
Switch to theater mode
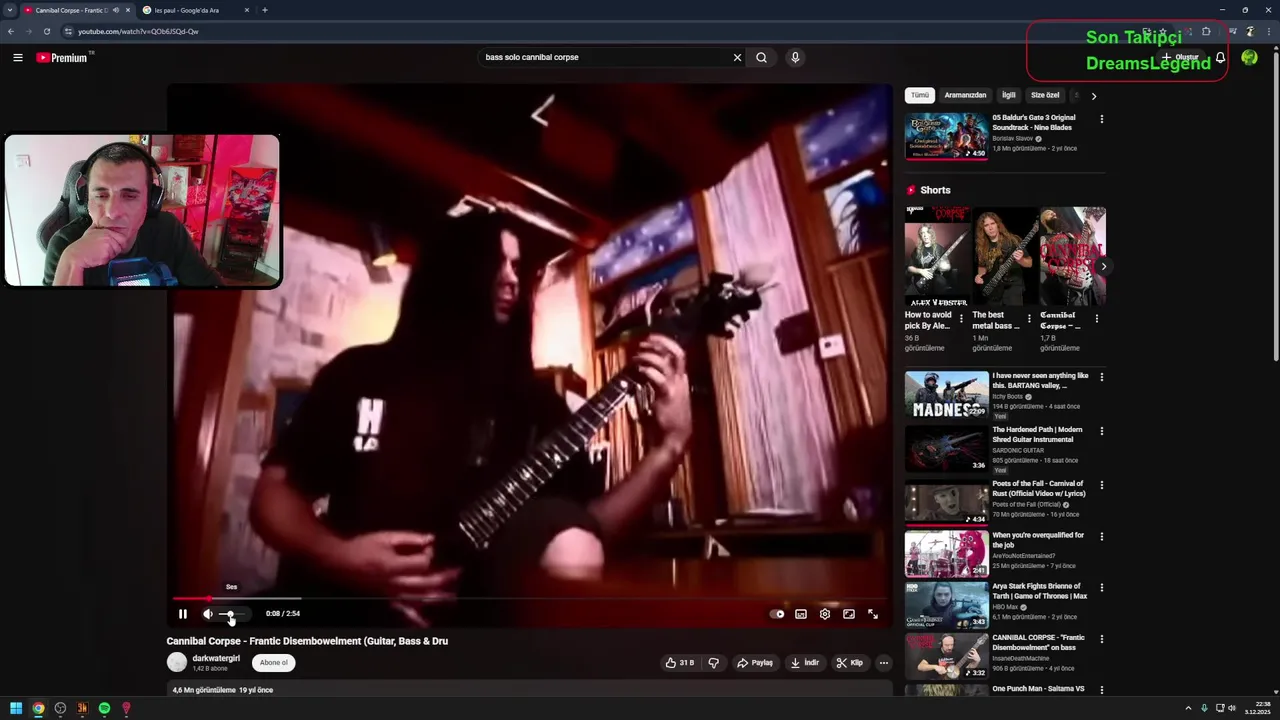click(x=849, y=614)
